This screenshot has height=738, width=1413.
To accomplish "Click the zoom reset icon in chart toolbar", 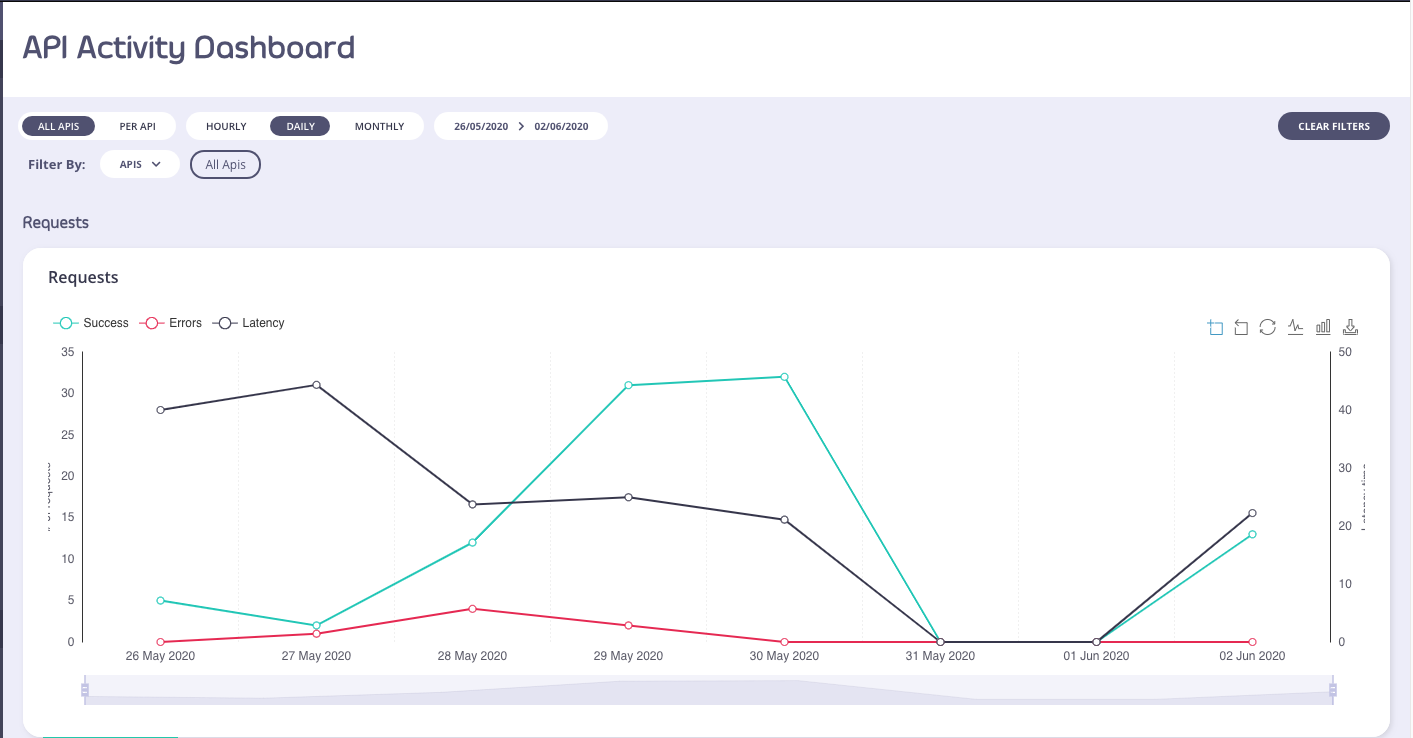I will point(1241,327).
